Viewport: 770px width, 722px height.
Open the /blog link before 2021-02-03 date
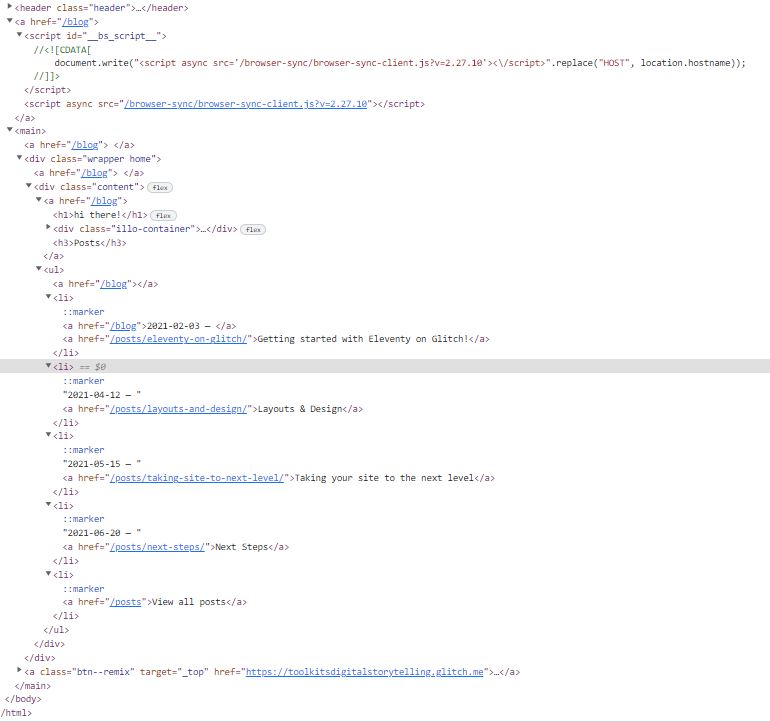point(123,326)
